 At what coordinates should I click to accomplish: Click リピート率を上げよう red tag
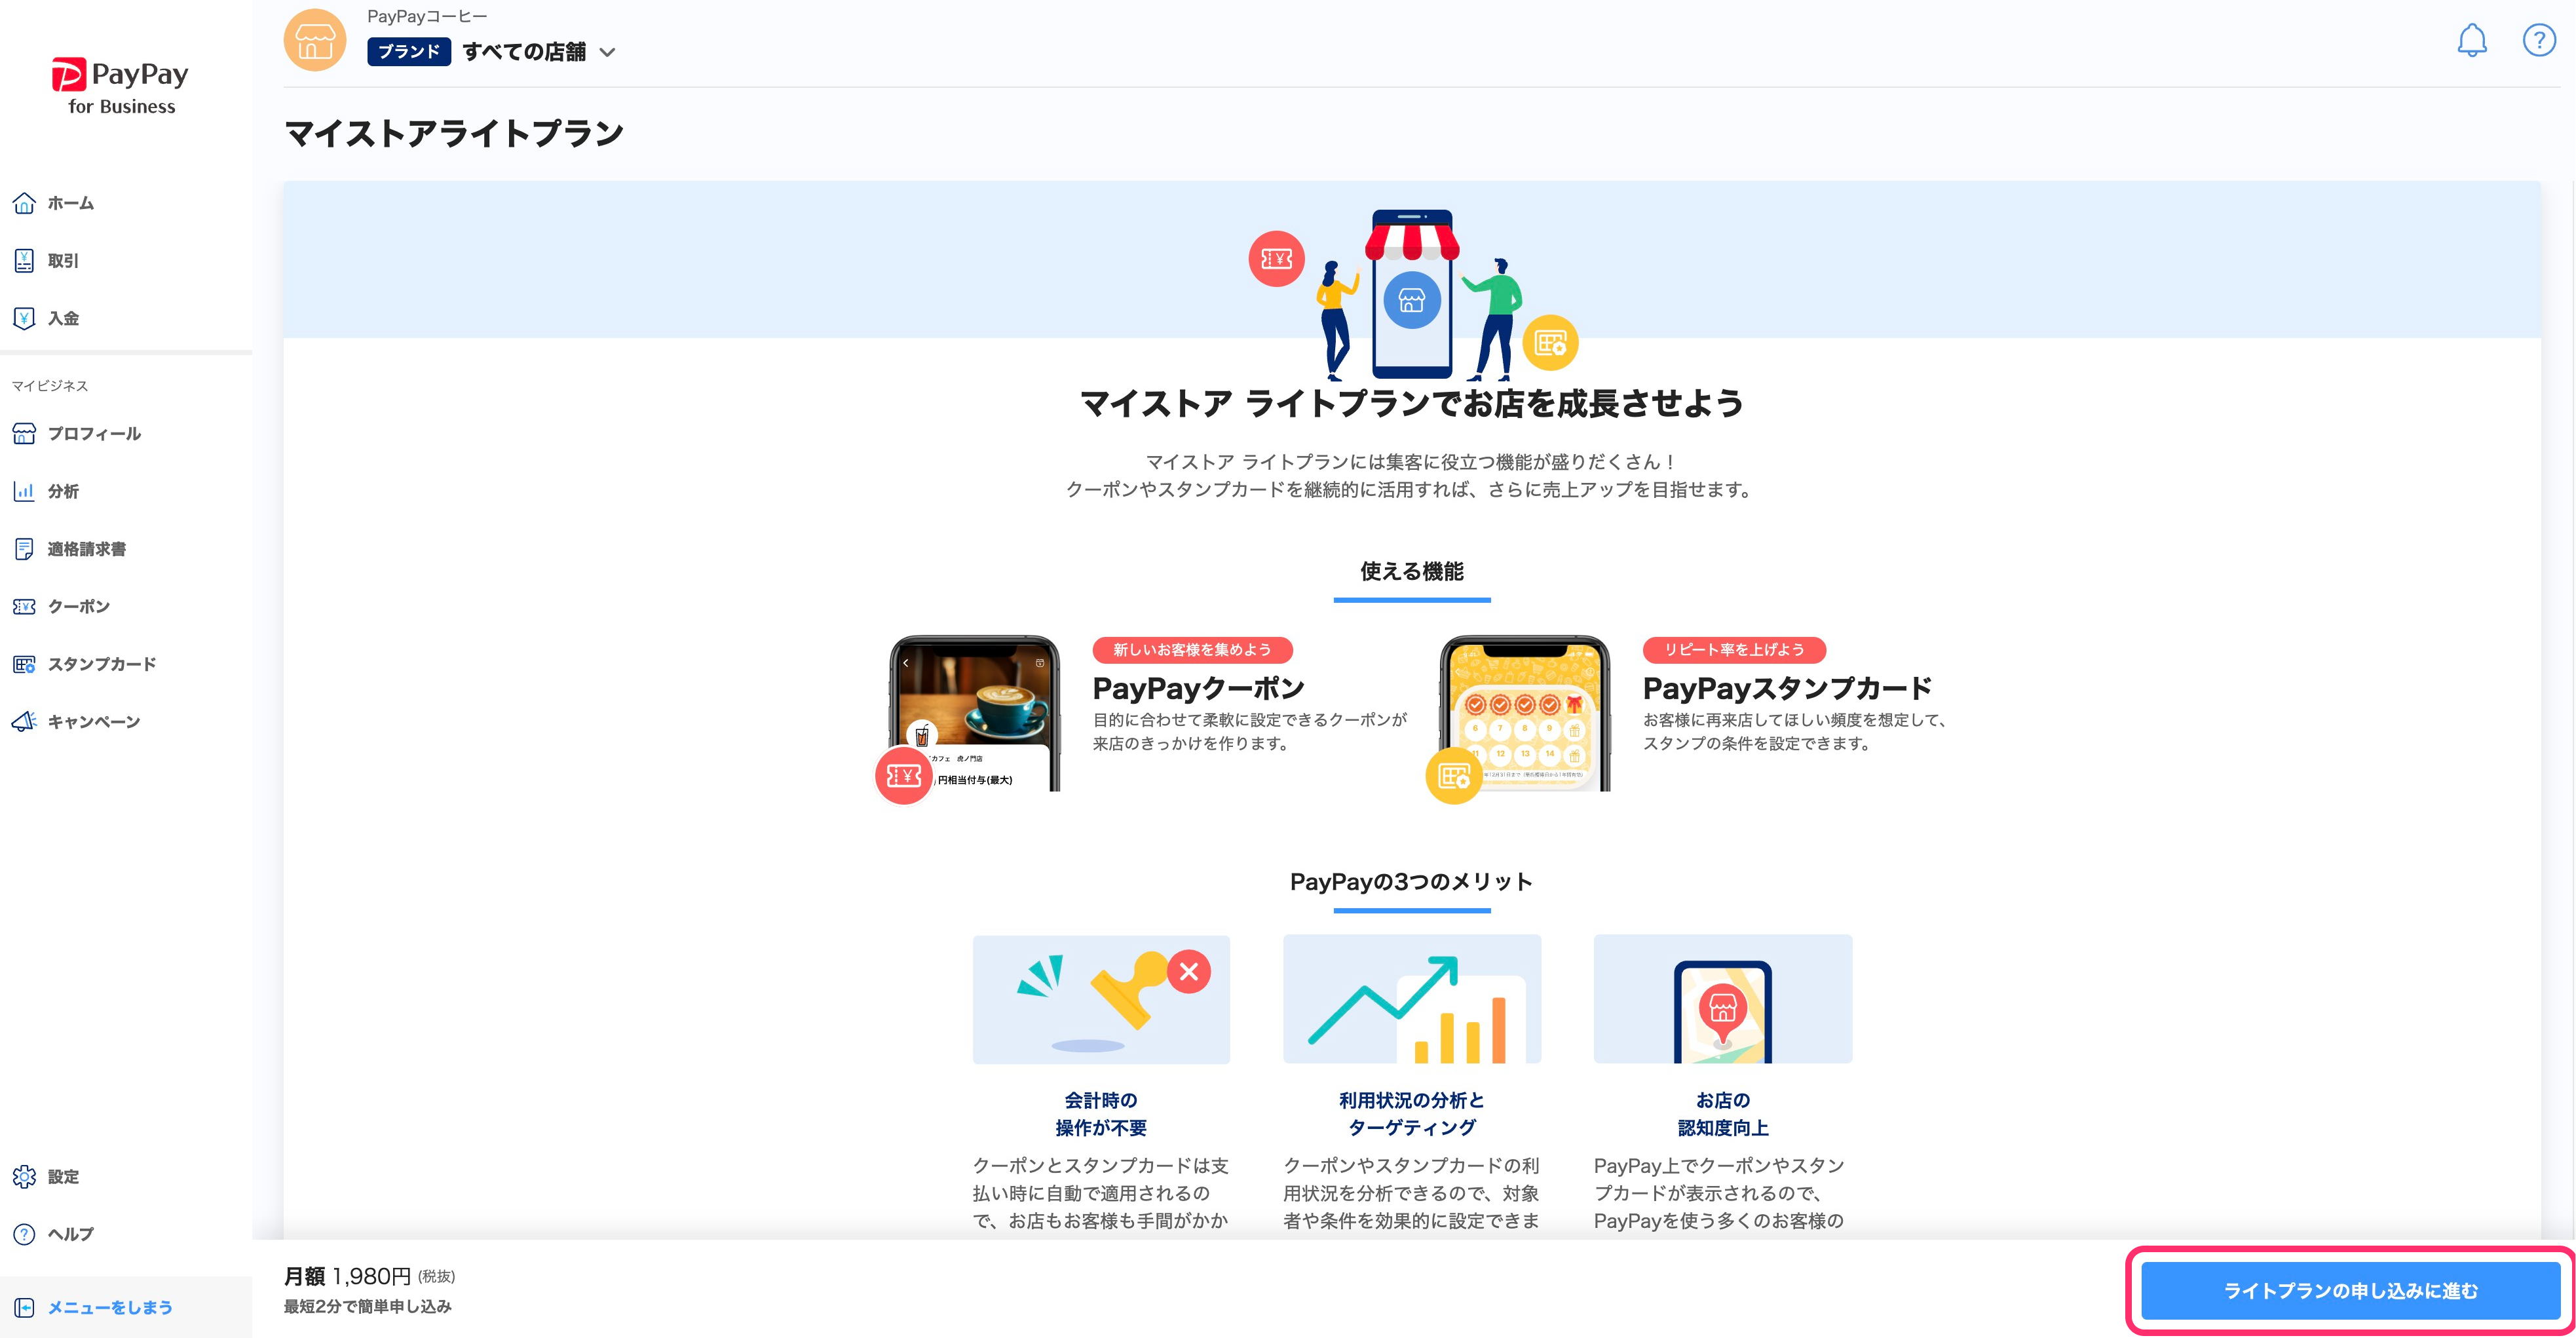1734,650
